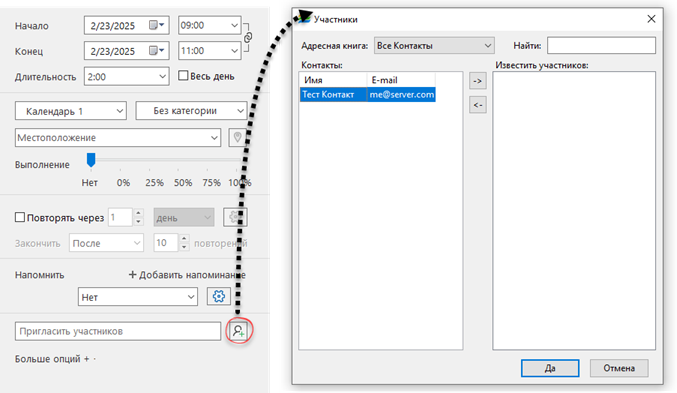
Task: Click the Выполнение progress slider handle
Action: tap(91, 159)
